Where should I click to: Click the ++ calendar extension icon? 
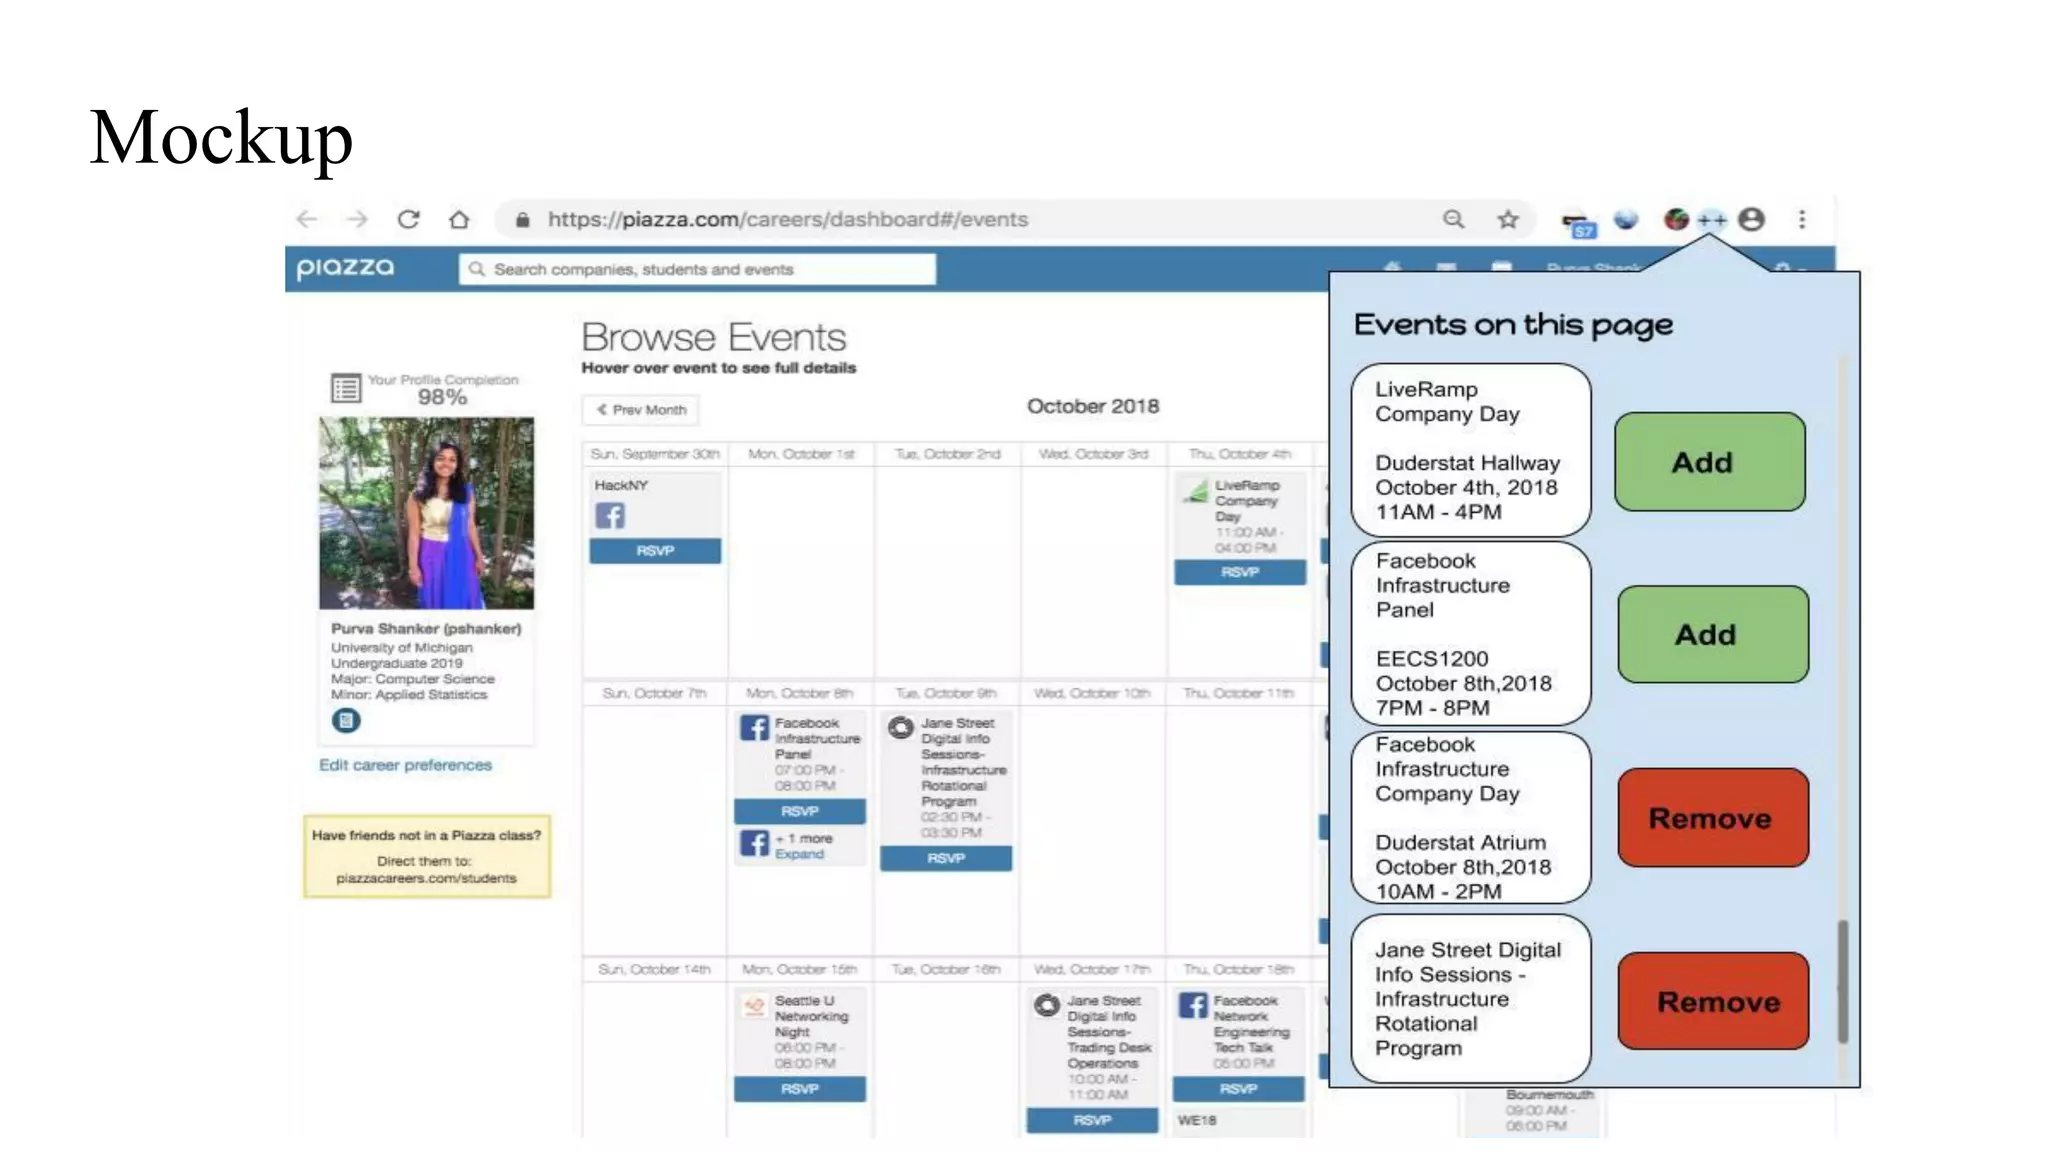[x=1711, y=220]
